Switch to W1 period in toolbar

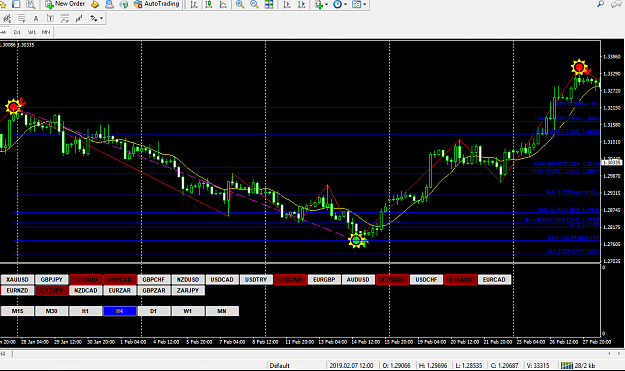point(31,32)
